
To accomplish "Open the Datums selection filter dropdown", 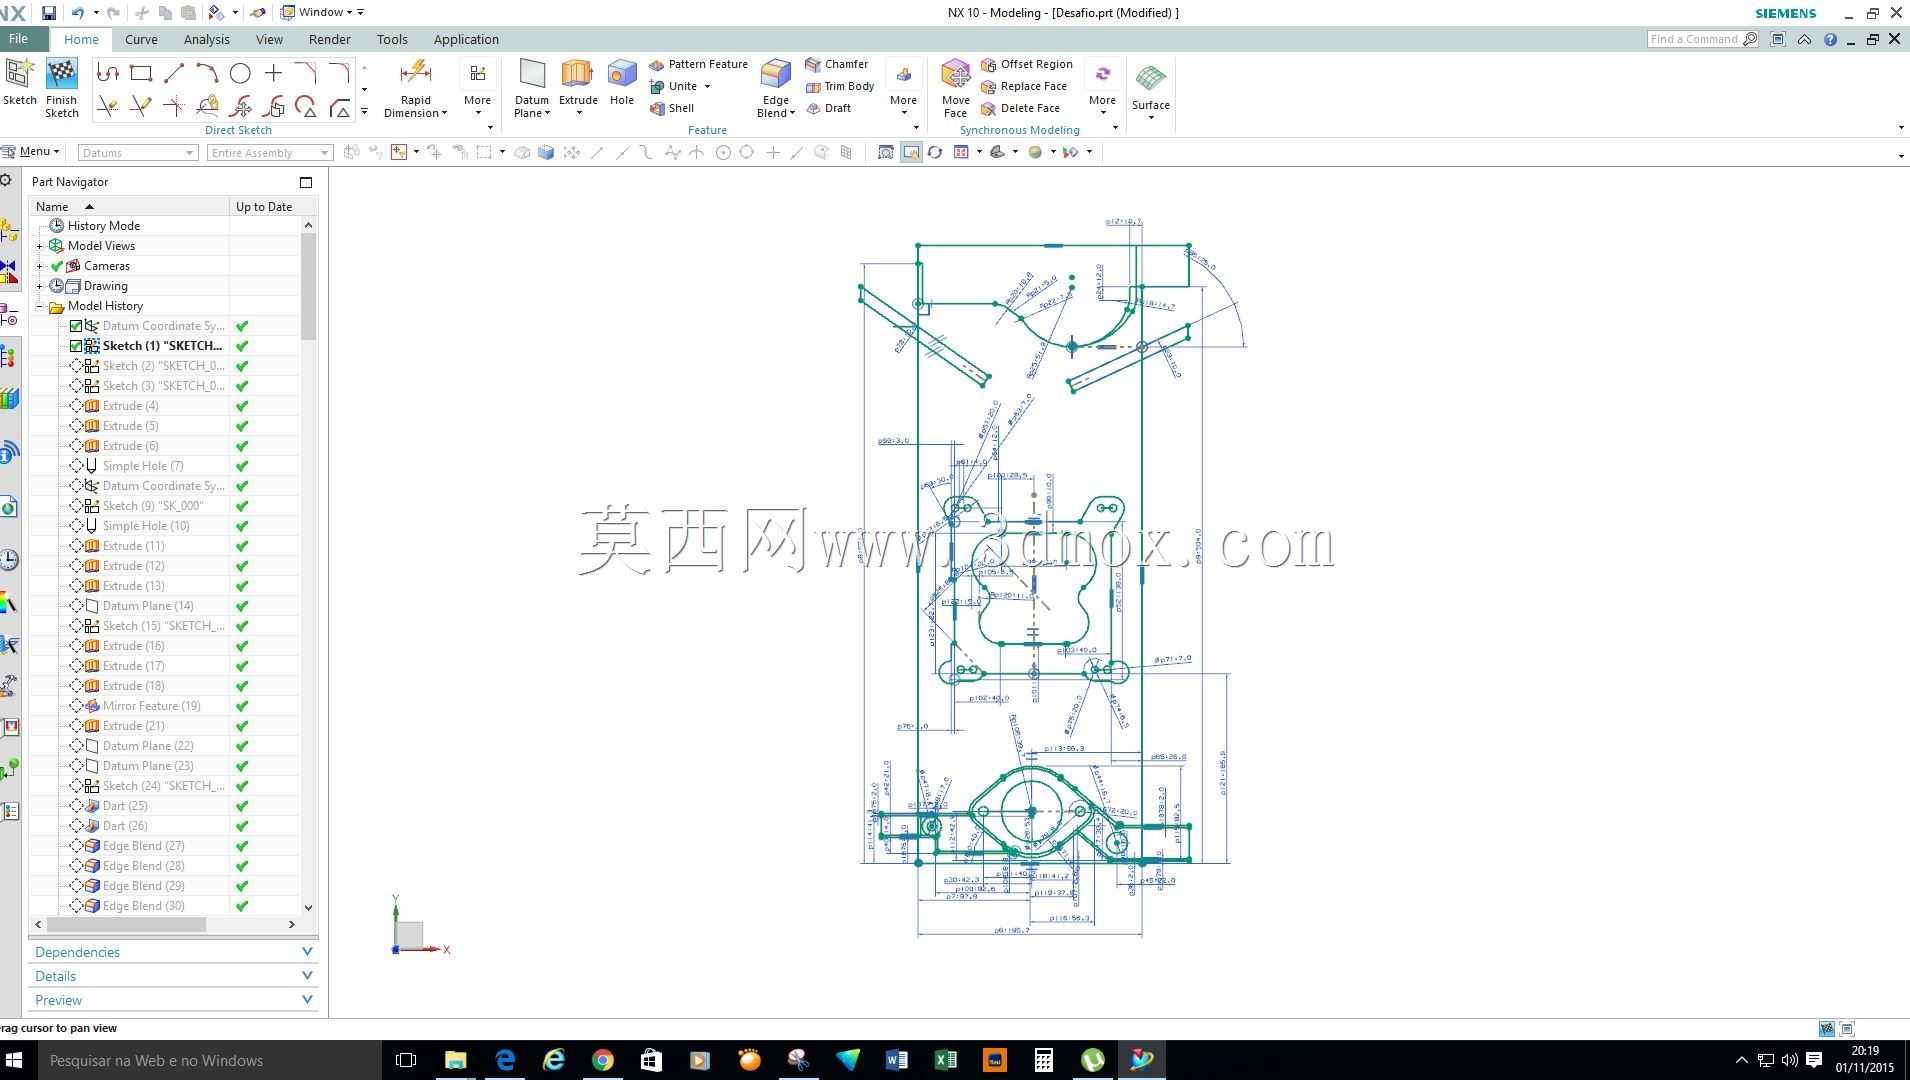I will point(137,153).
